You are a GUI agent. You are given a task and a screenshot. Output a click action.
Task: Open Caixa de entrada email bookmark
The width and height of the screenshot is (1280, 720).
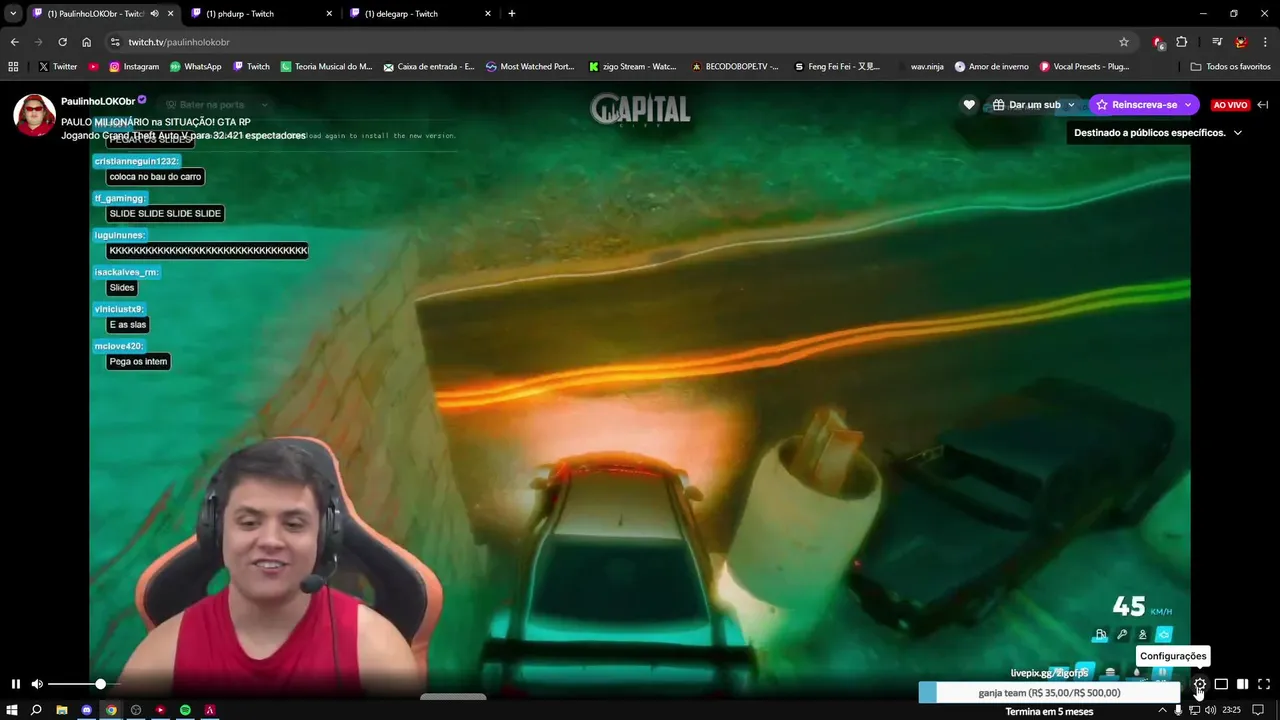pos(429,67)
